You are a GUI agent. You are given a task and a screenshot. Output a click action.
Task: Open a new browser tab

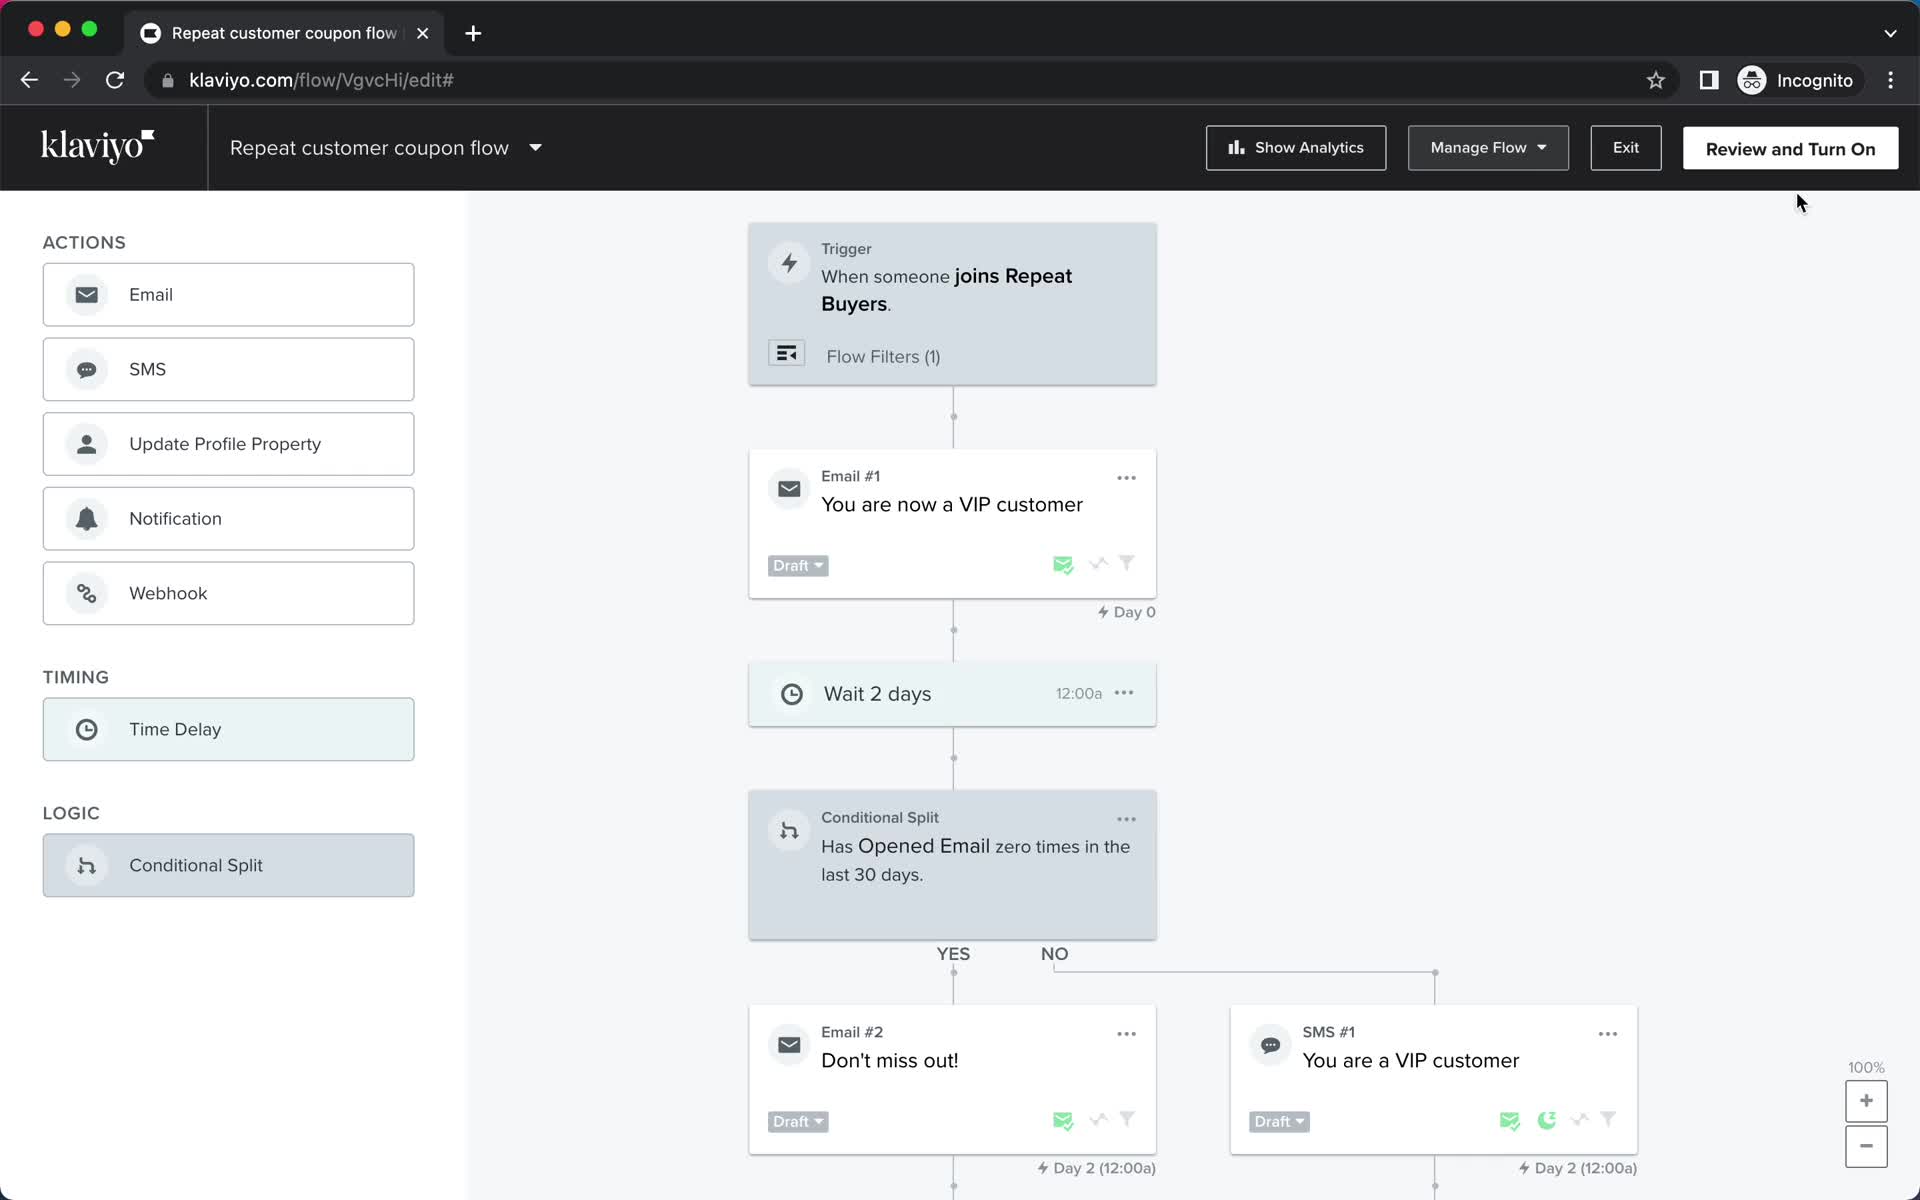473,33
